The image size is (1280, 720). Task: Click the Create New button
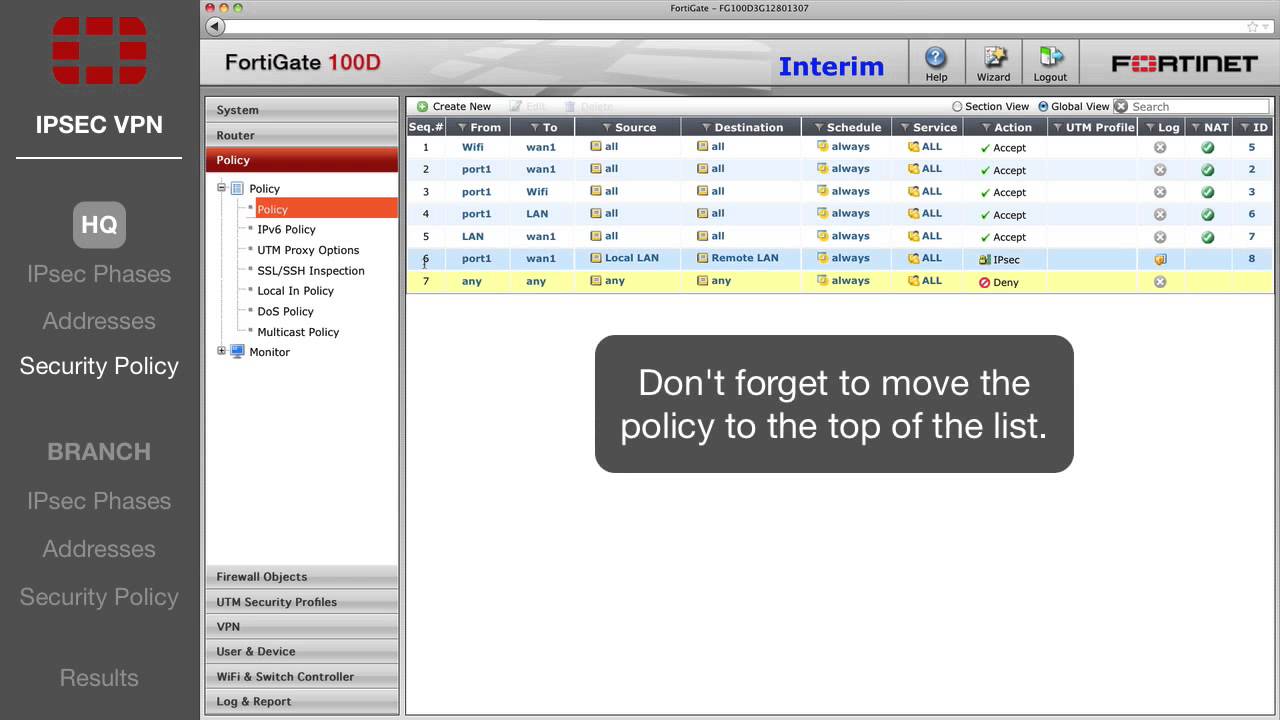pos(454,106)
